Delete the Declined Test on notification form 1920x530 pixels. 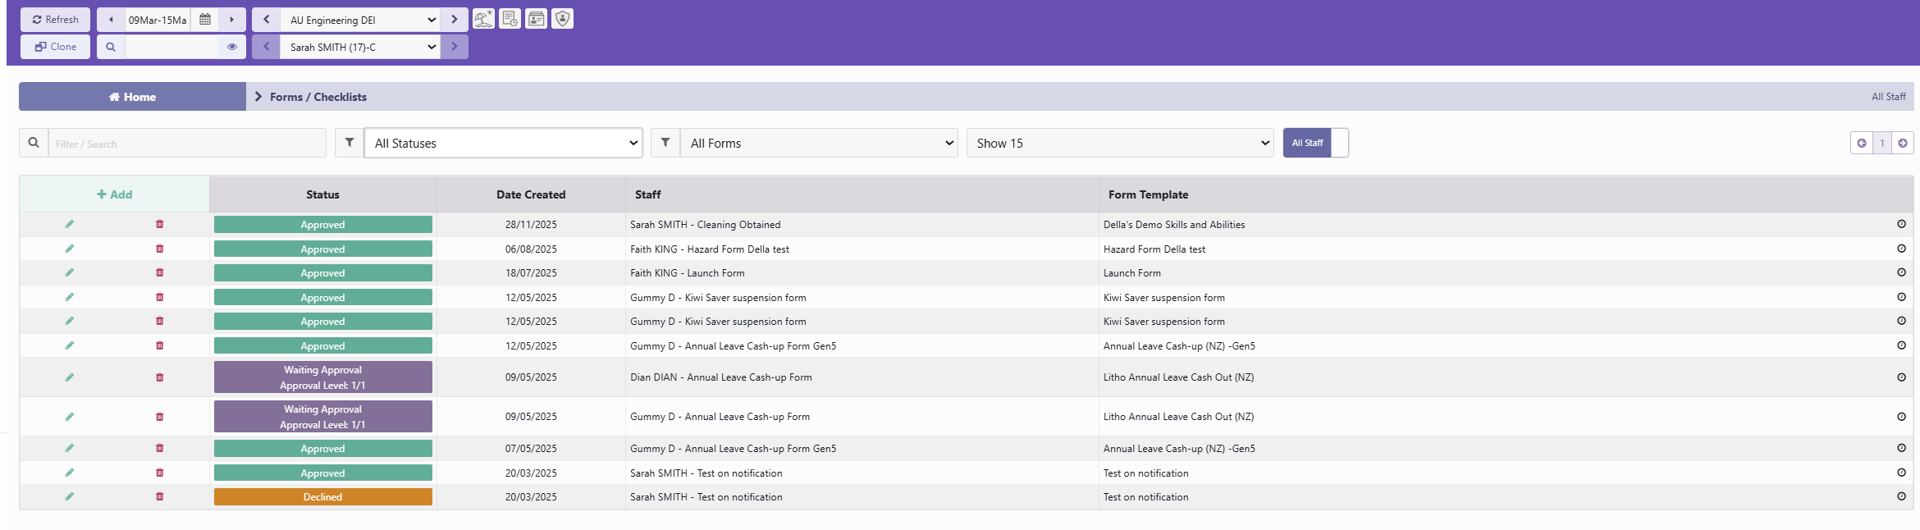pyautogui.click(x=159, y=496)
